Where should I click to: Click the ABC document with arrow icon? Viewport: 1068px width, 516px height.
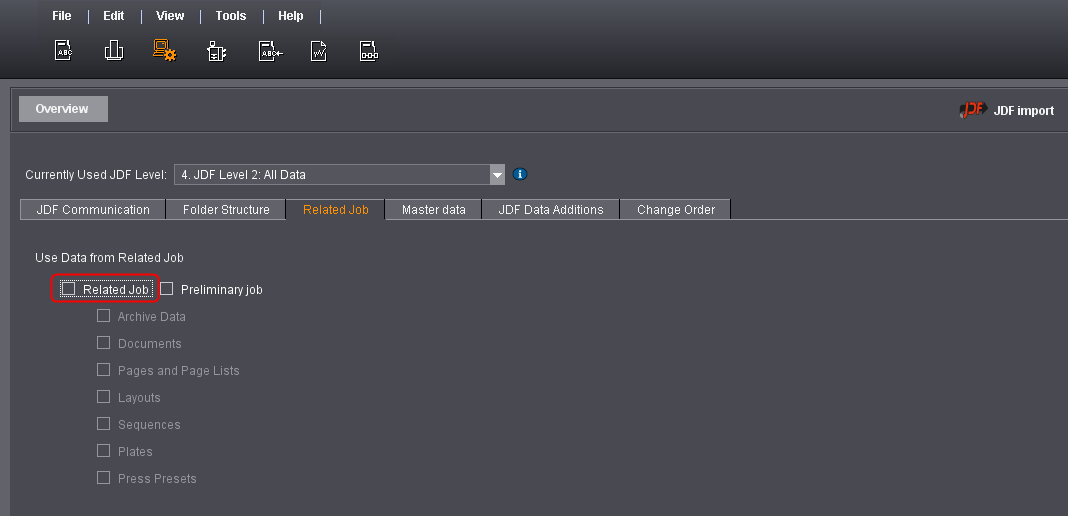click(269, 51)
